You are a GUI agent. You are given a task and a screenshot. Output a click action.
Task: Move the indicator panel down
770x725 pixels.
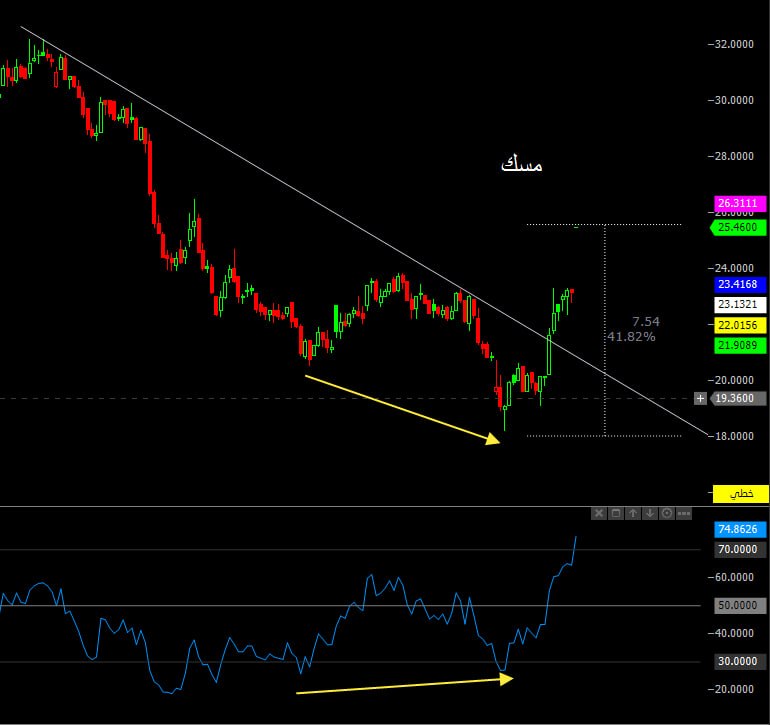650,514
